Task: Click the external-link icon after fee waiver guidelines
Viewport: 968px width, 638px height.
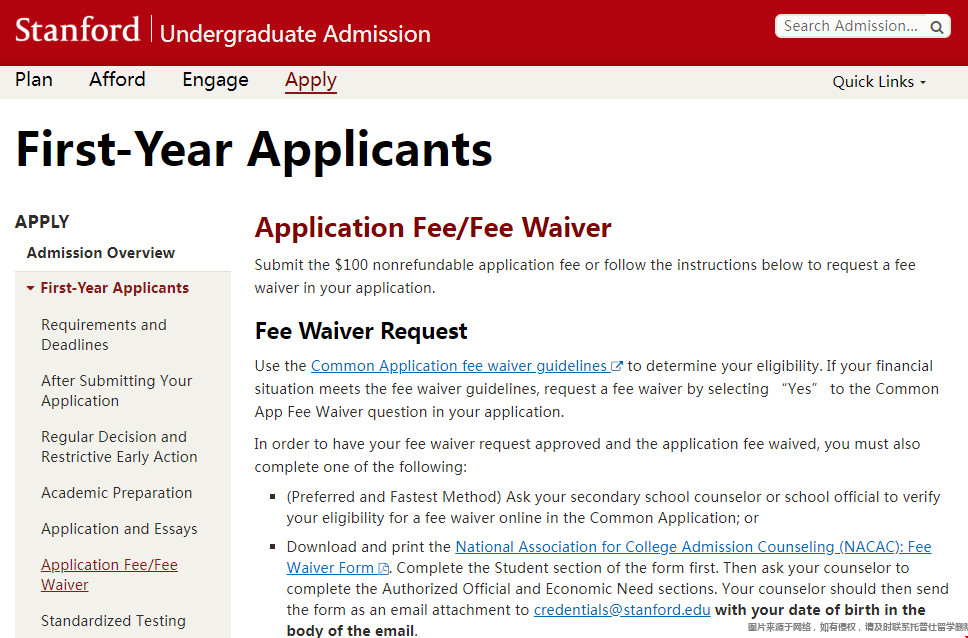Action: tap(617, 366)
